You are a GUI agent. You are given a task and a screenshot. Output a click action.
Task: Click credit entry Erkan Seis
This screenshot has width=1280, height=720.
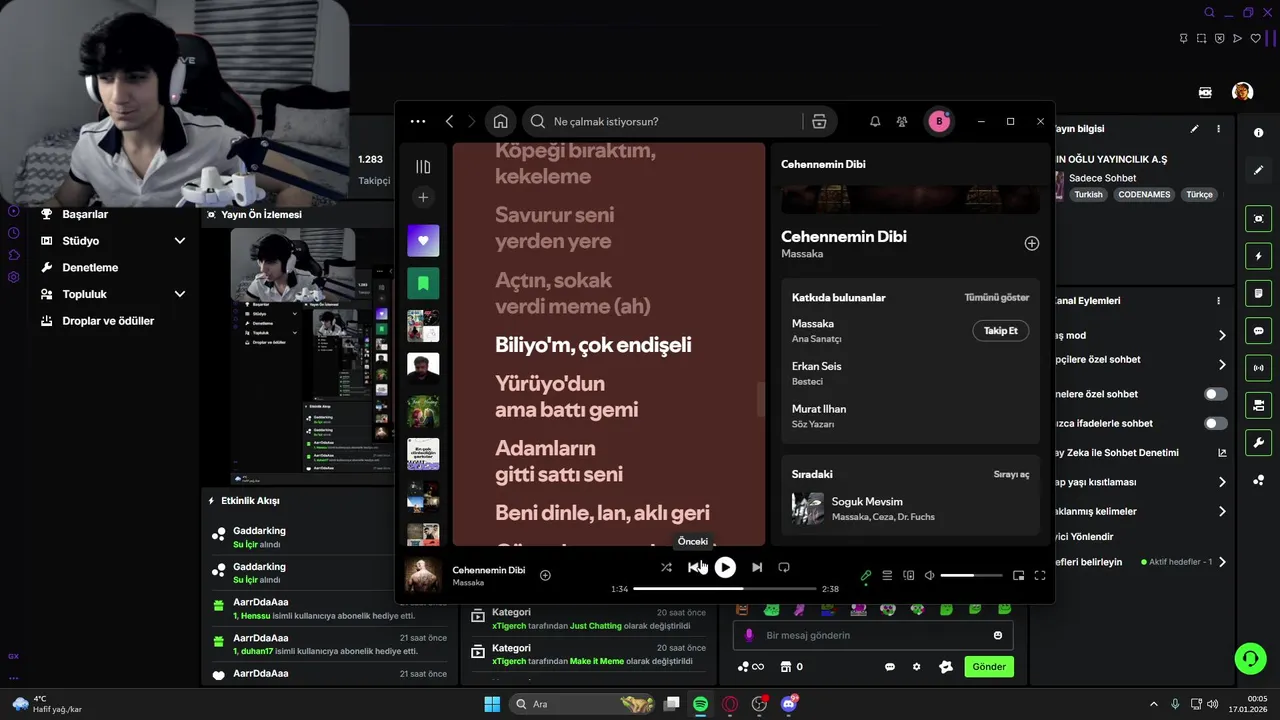(816, 366)
